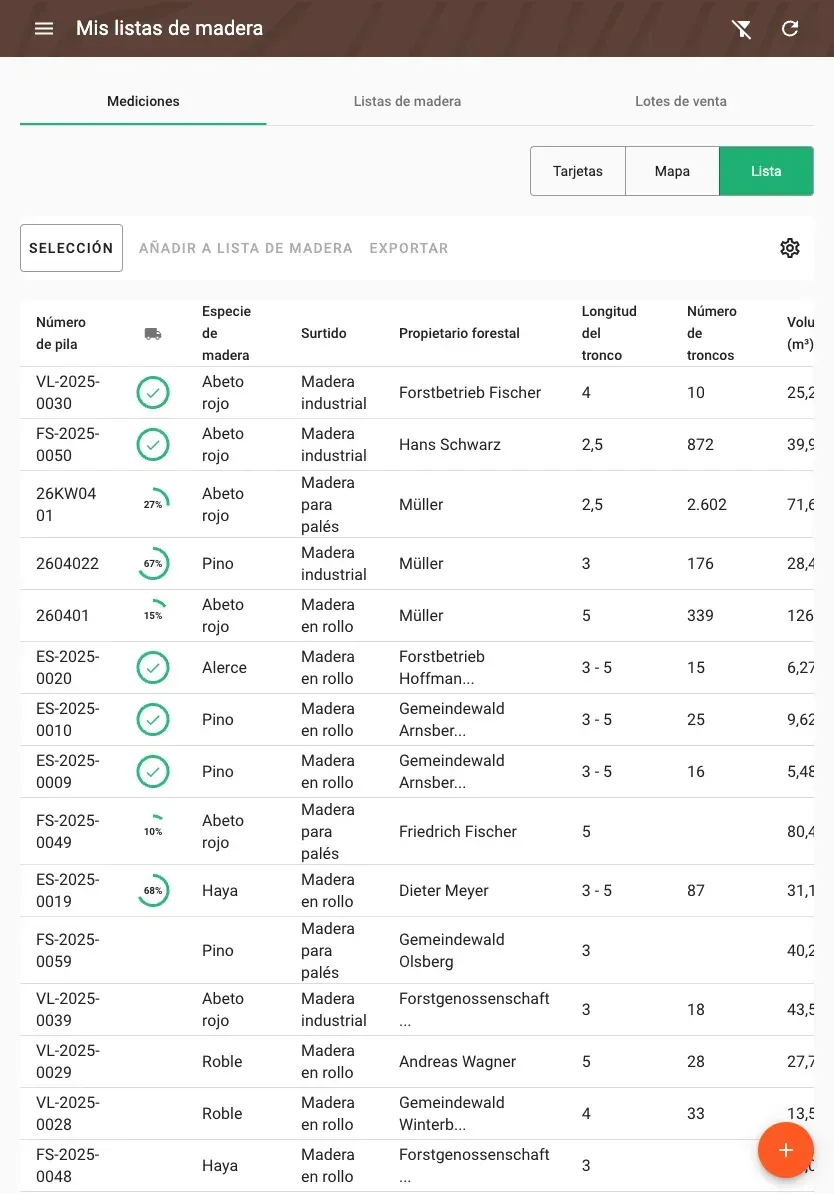Open row VL-2025-0030
The width and height of the screenshot is (834, 1194).
417,393
